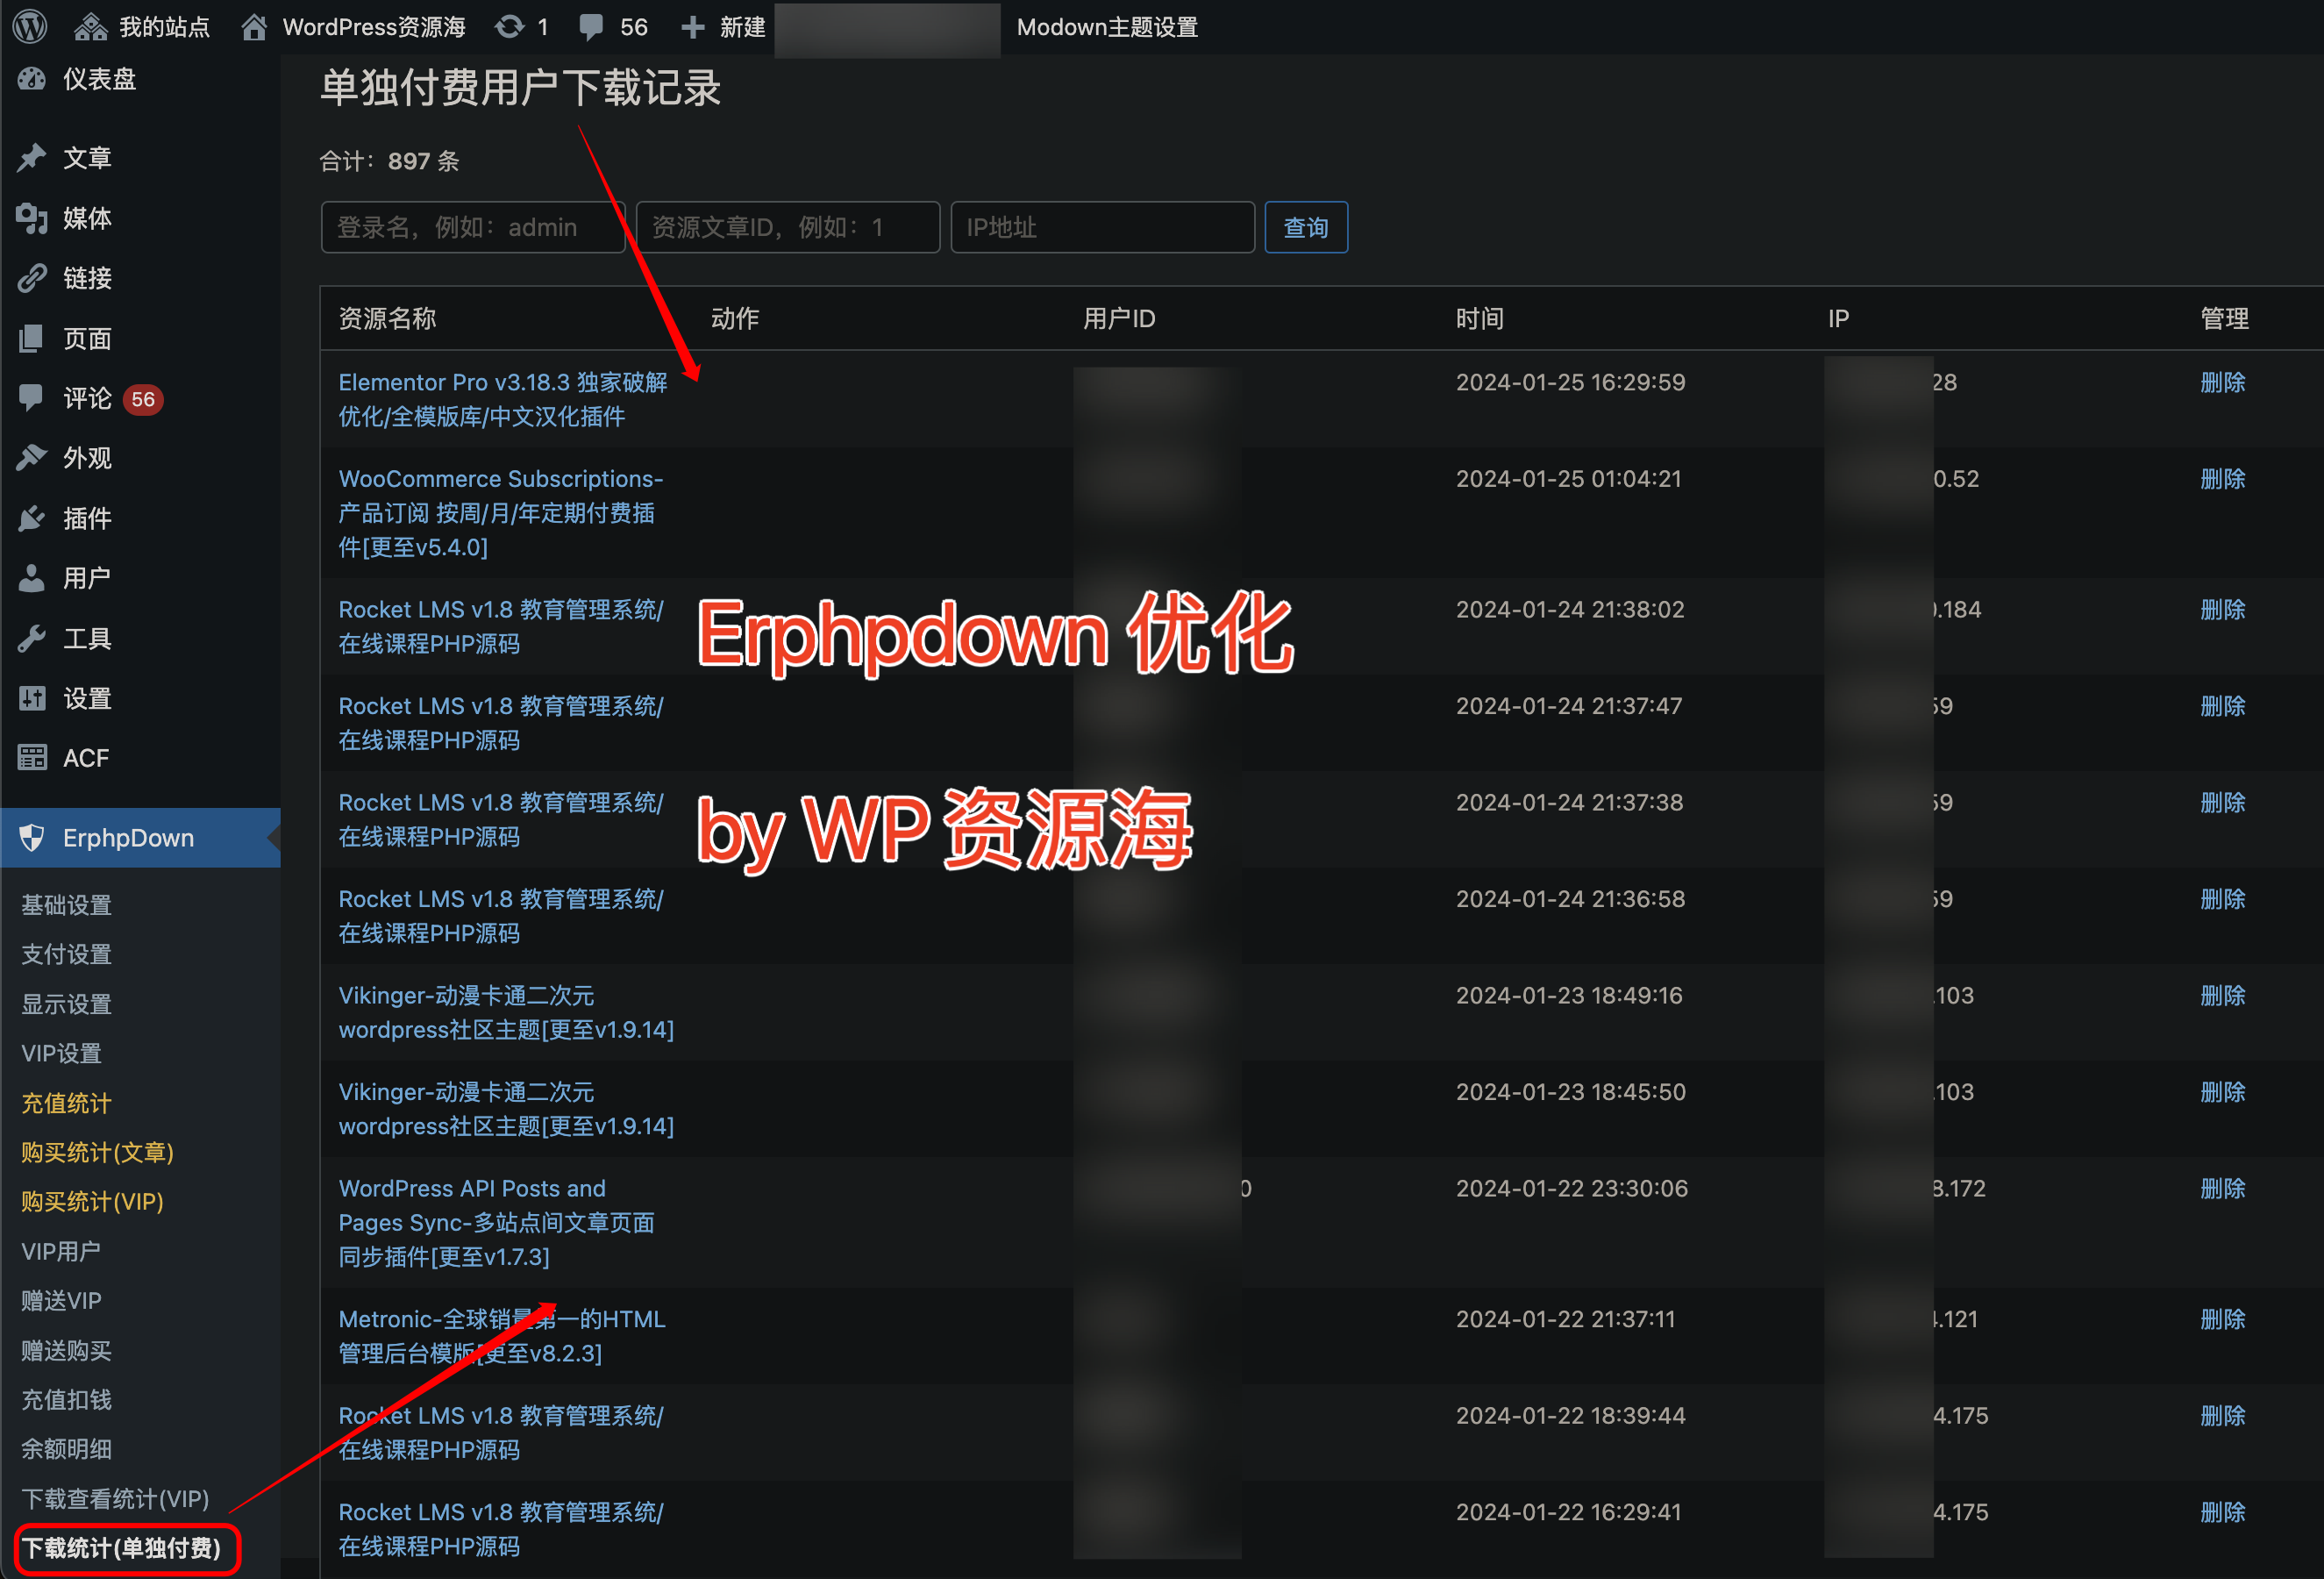This screenshot has width=2324, height=1579.
Task: Click the 时间 column header
Action: point(1479,318)
